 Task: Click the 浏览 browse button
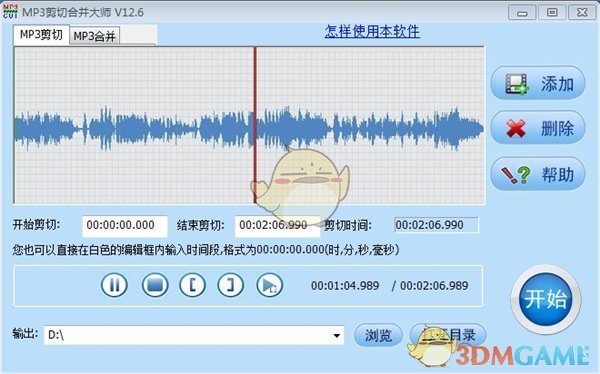pyautogui.click(x=378, y=335)
